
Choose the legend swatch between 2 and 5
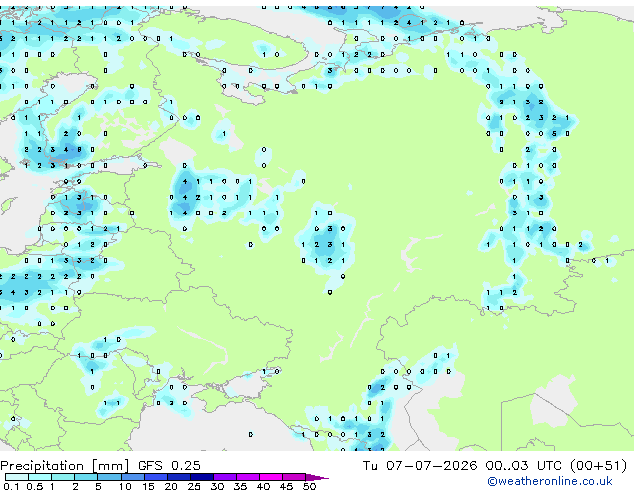86,477
